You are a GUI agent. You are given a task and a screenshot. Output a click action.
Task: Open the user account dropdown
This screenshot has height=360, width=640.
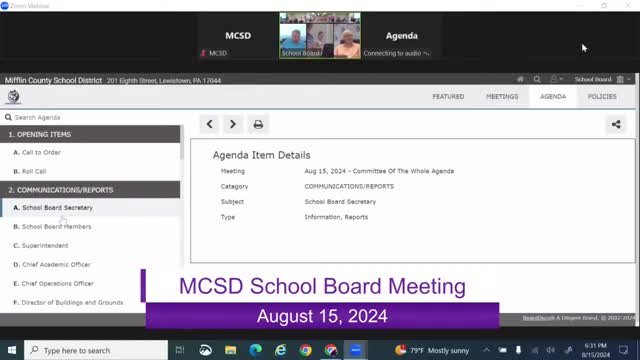556,79
